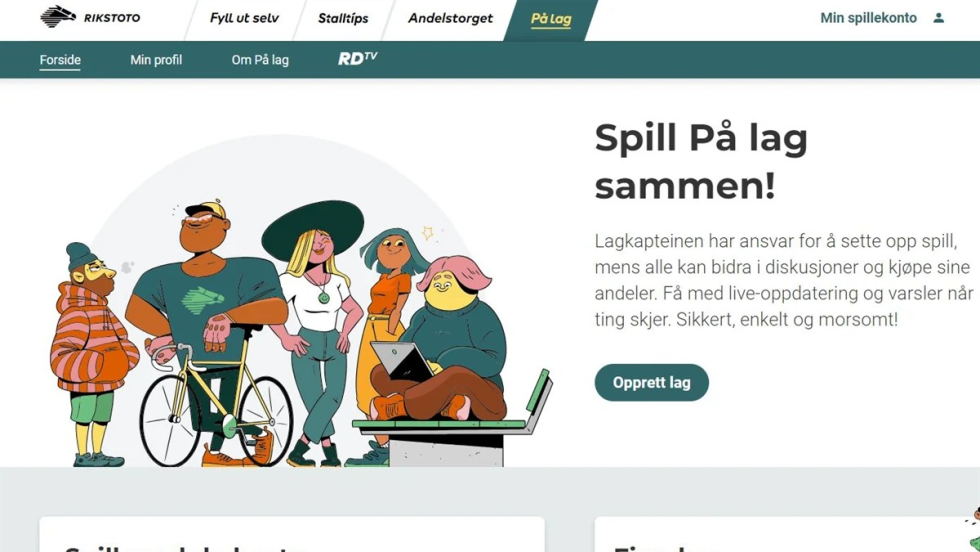Select Forside in the sub navigation
Image resolution: width=980 pixels, height=552 pixels.
tap(60, 60)
